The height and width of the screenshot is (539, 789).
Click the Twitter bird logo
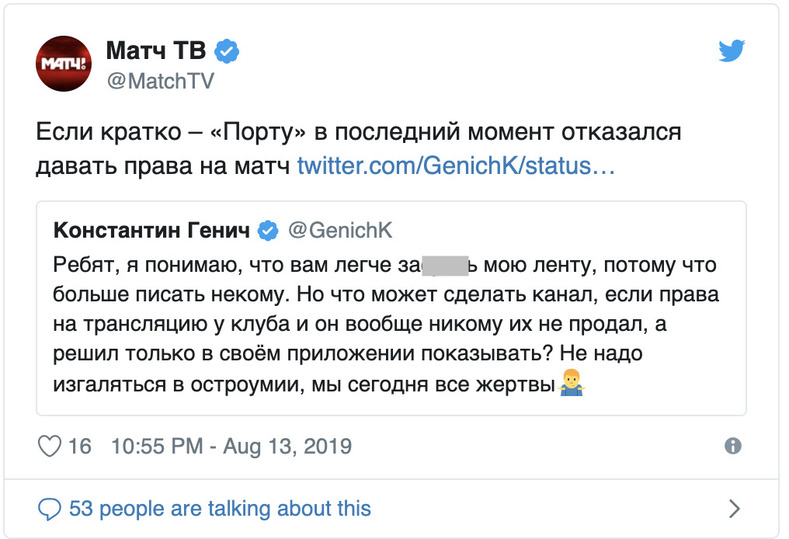tap(733, 52)
